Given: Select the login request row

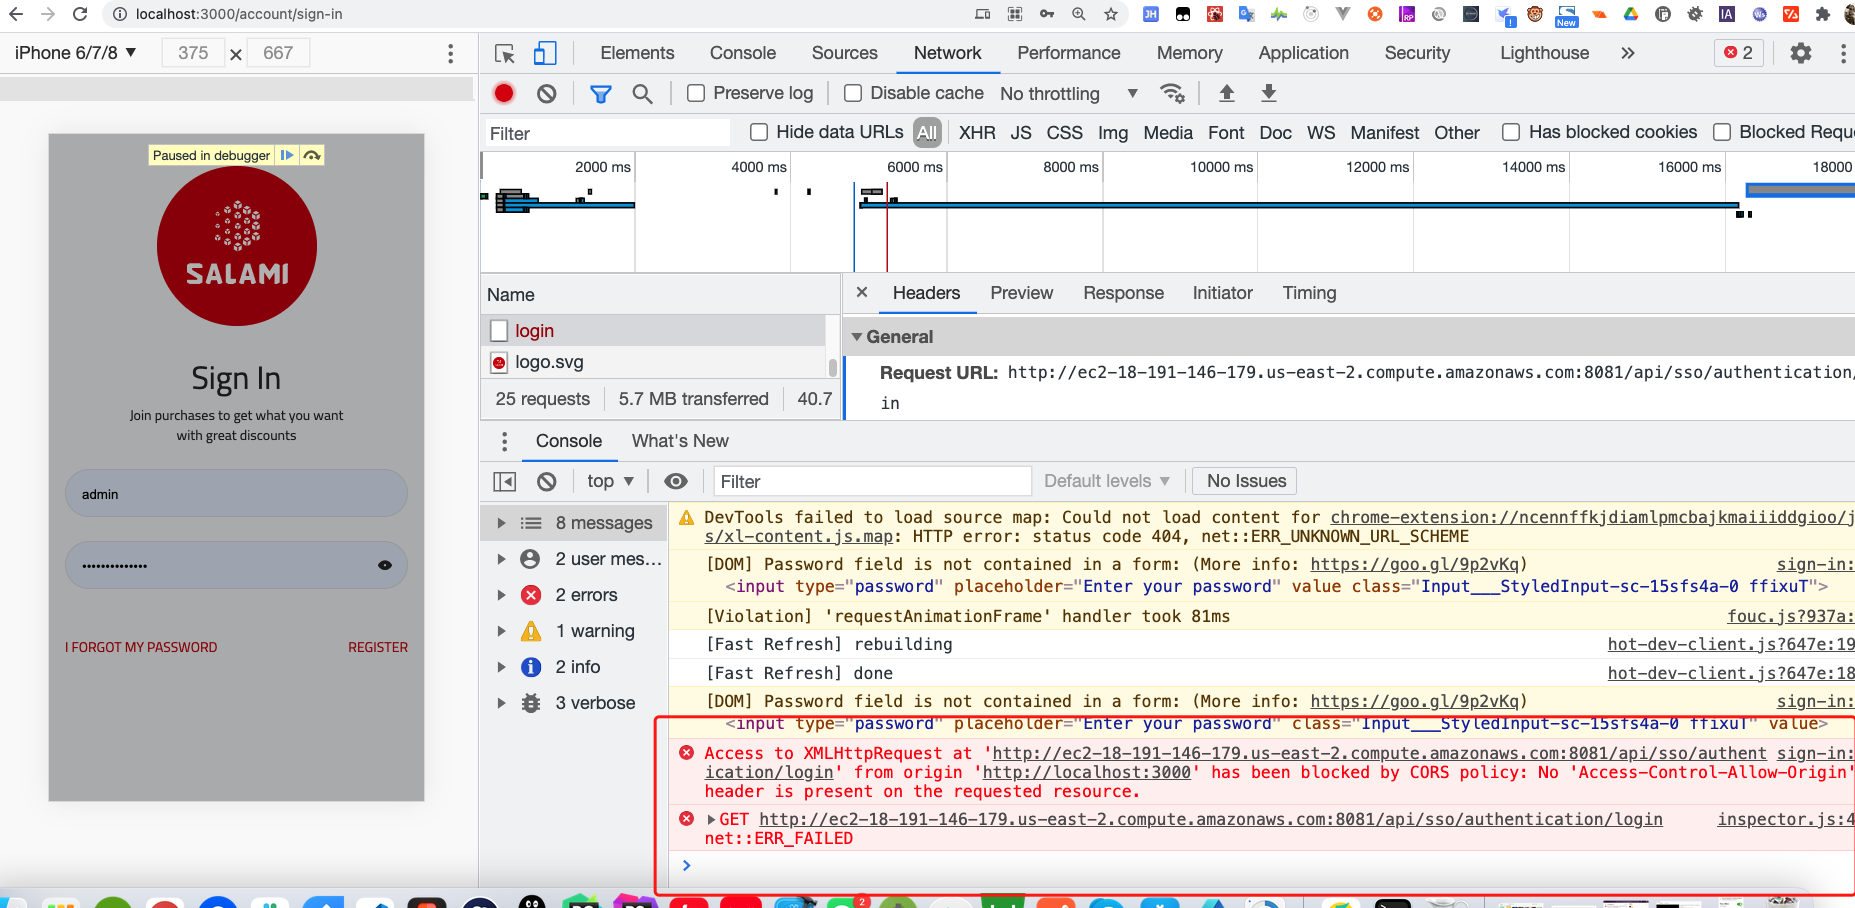Looking at the screenshot, I should point(655,331).
